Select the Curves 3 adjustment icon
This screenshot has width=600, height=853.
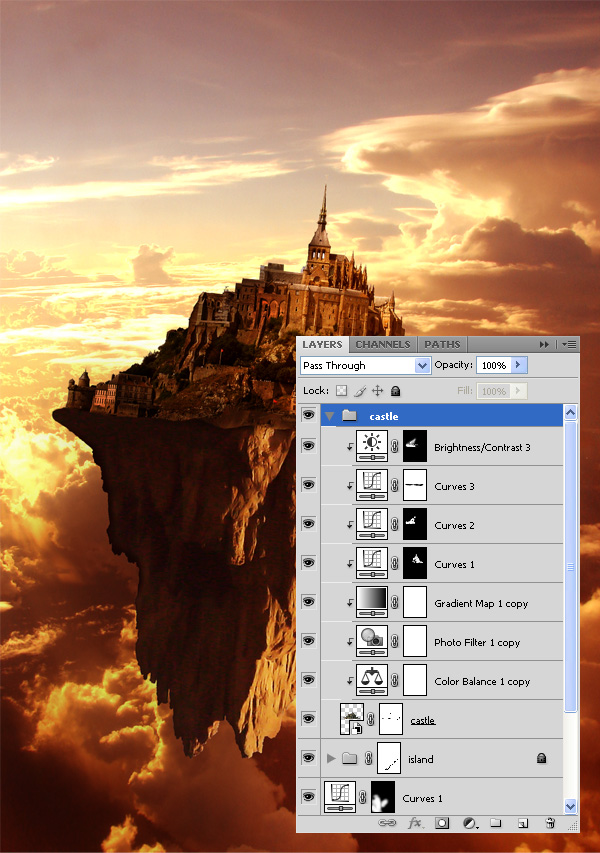tap(372, 485)
